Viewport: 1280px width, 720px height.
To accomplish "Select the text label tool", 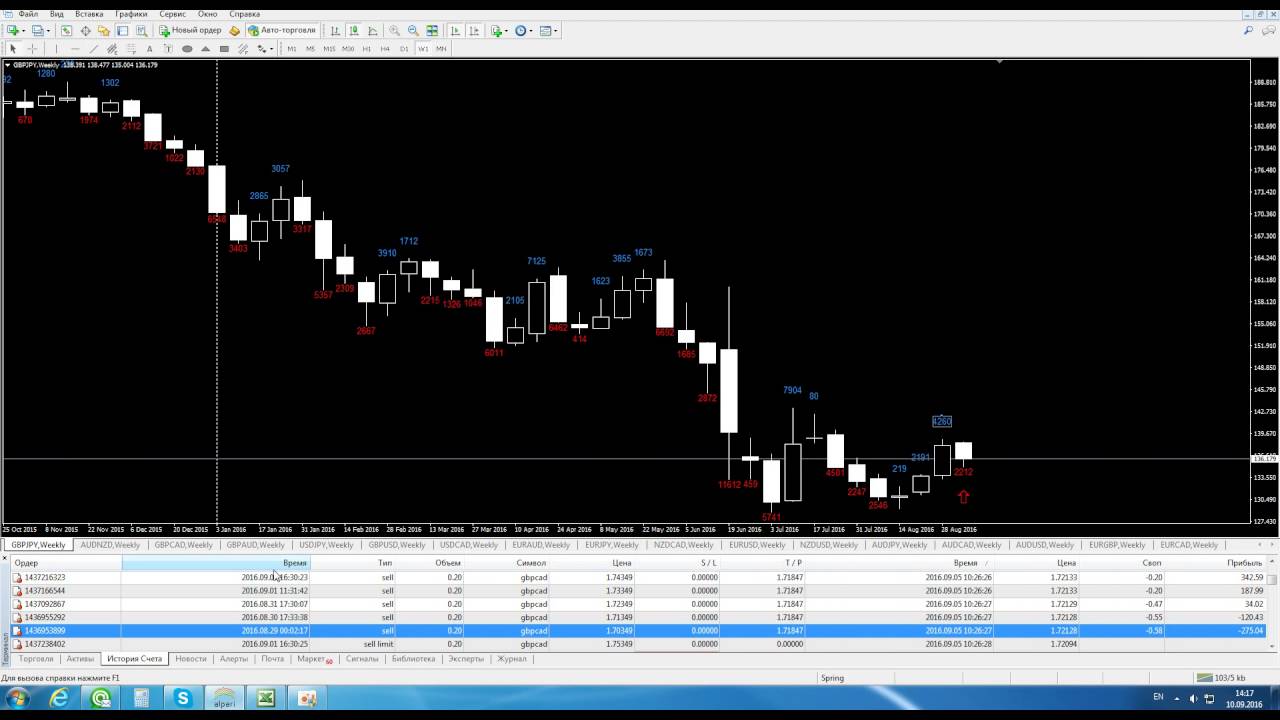I will [x=168, y=48].
